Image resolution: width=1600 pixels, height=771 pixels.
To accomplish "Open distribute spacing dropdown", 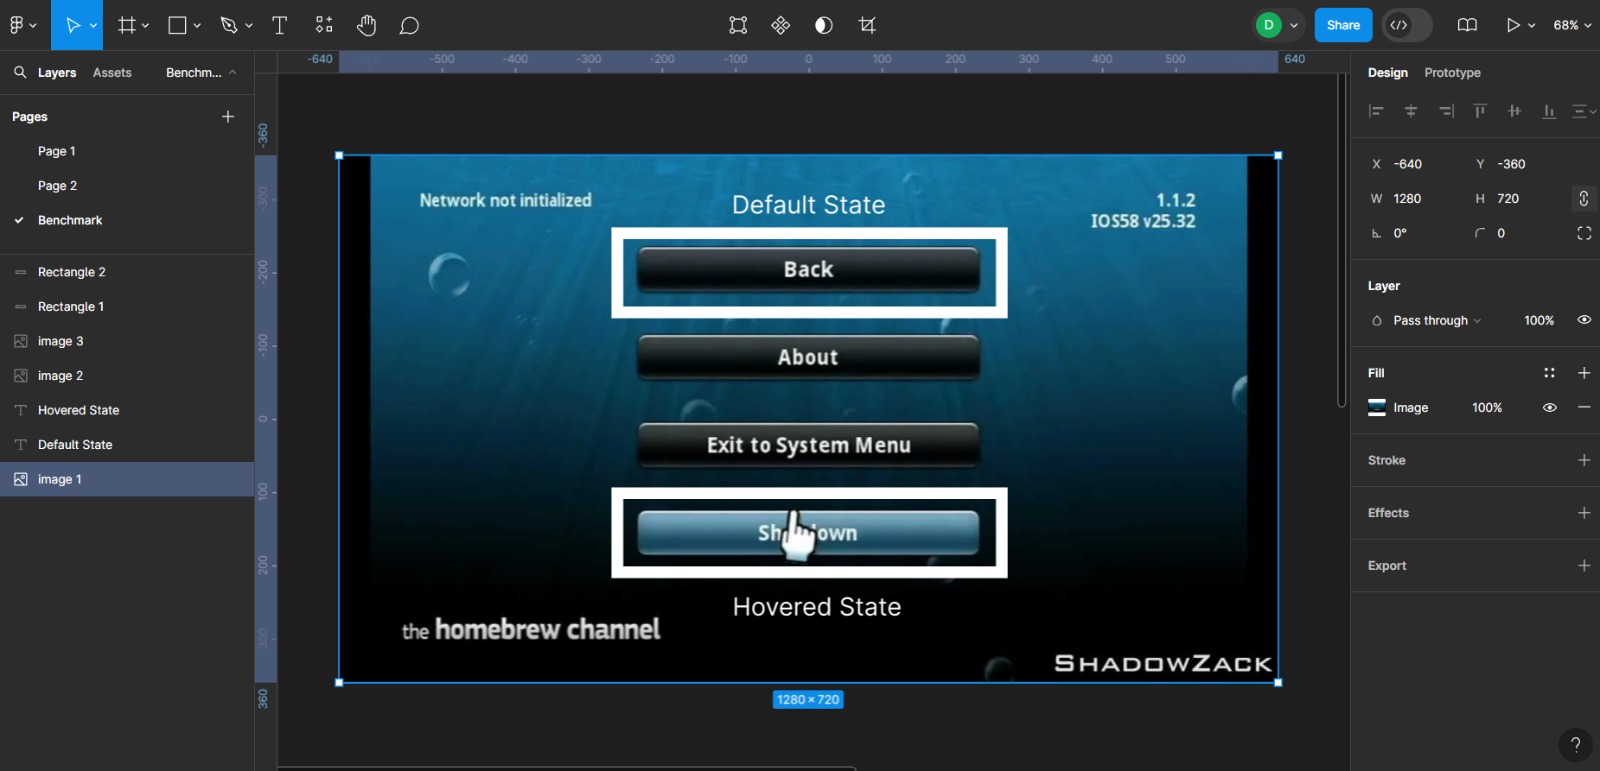I will tap(1584, 111).
